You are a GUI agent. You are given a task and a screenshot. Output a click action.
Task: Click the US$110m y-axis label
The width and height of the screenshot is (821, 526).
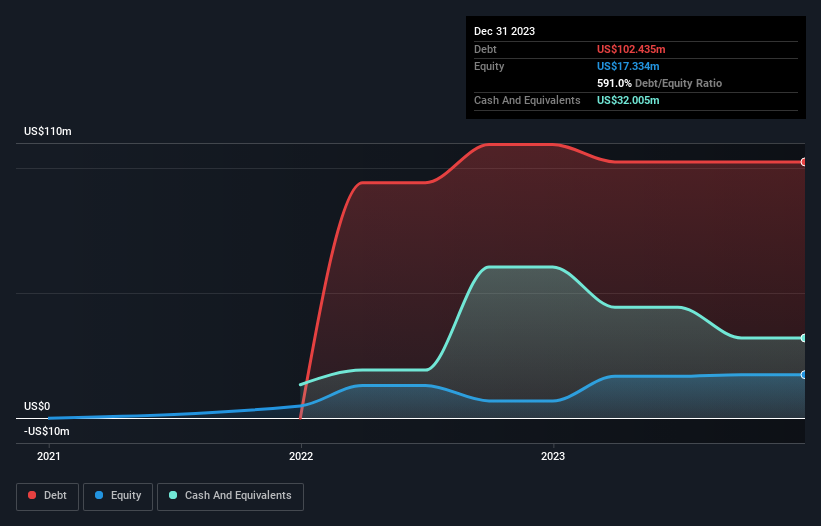point(48,131)
